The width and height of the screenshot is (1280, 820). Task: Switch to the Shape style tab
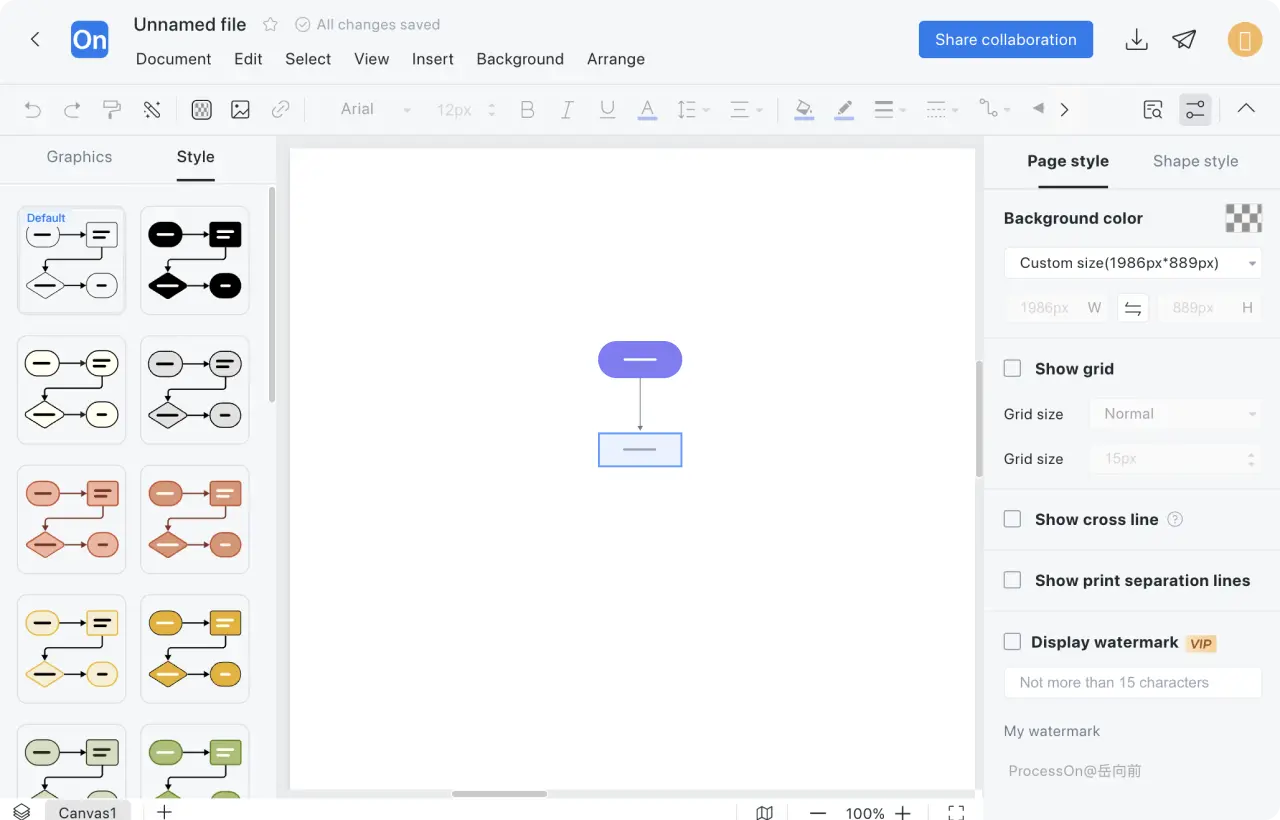point(1195,161)
